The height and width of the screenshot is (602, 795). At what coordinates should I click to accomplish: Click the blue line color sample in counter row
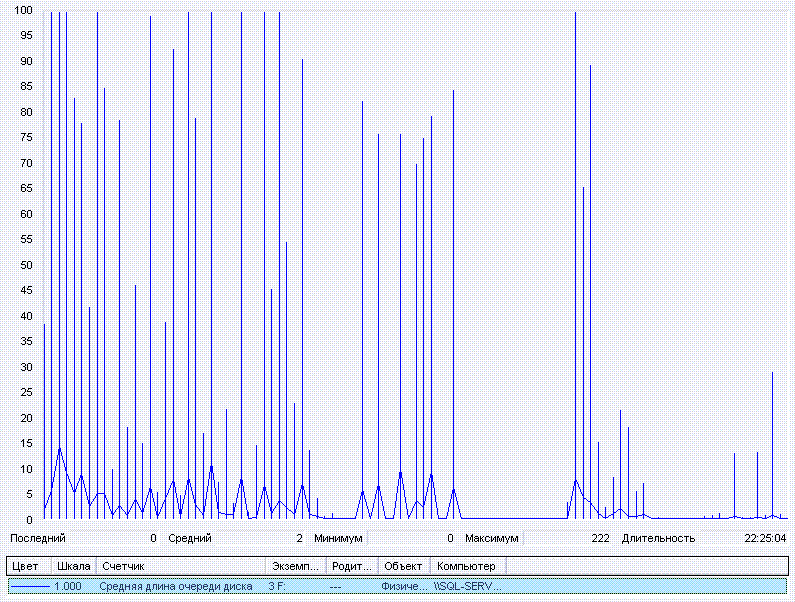28,587
